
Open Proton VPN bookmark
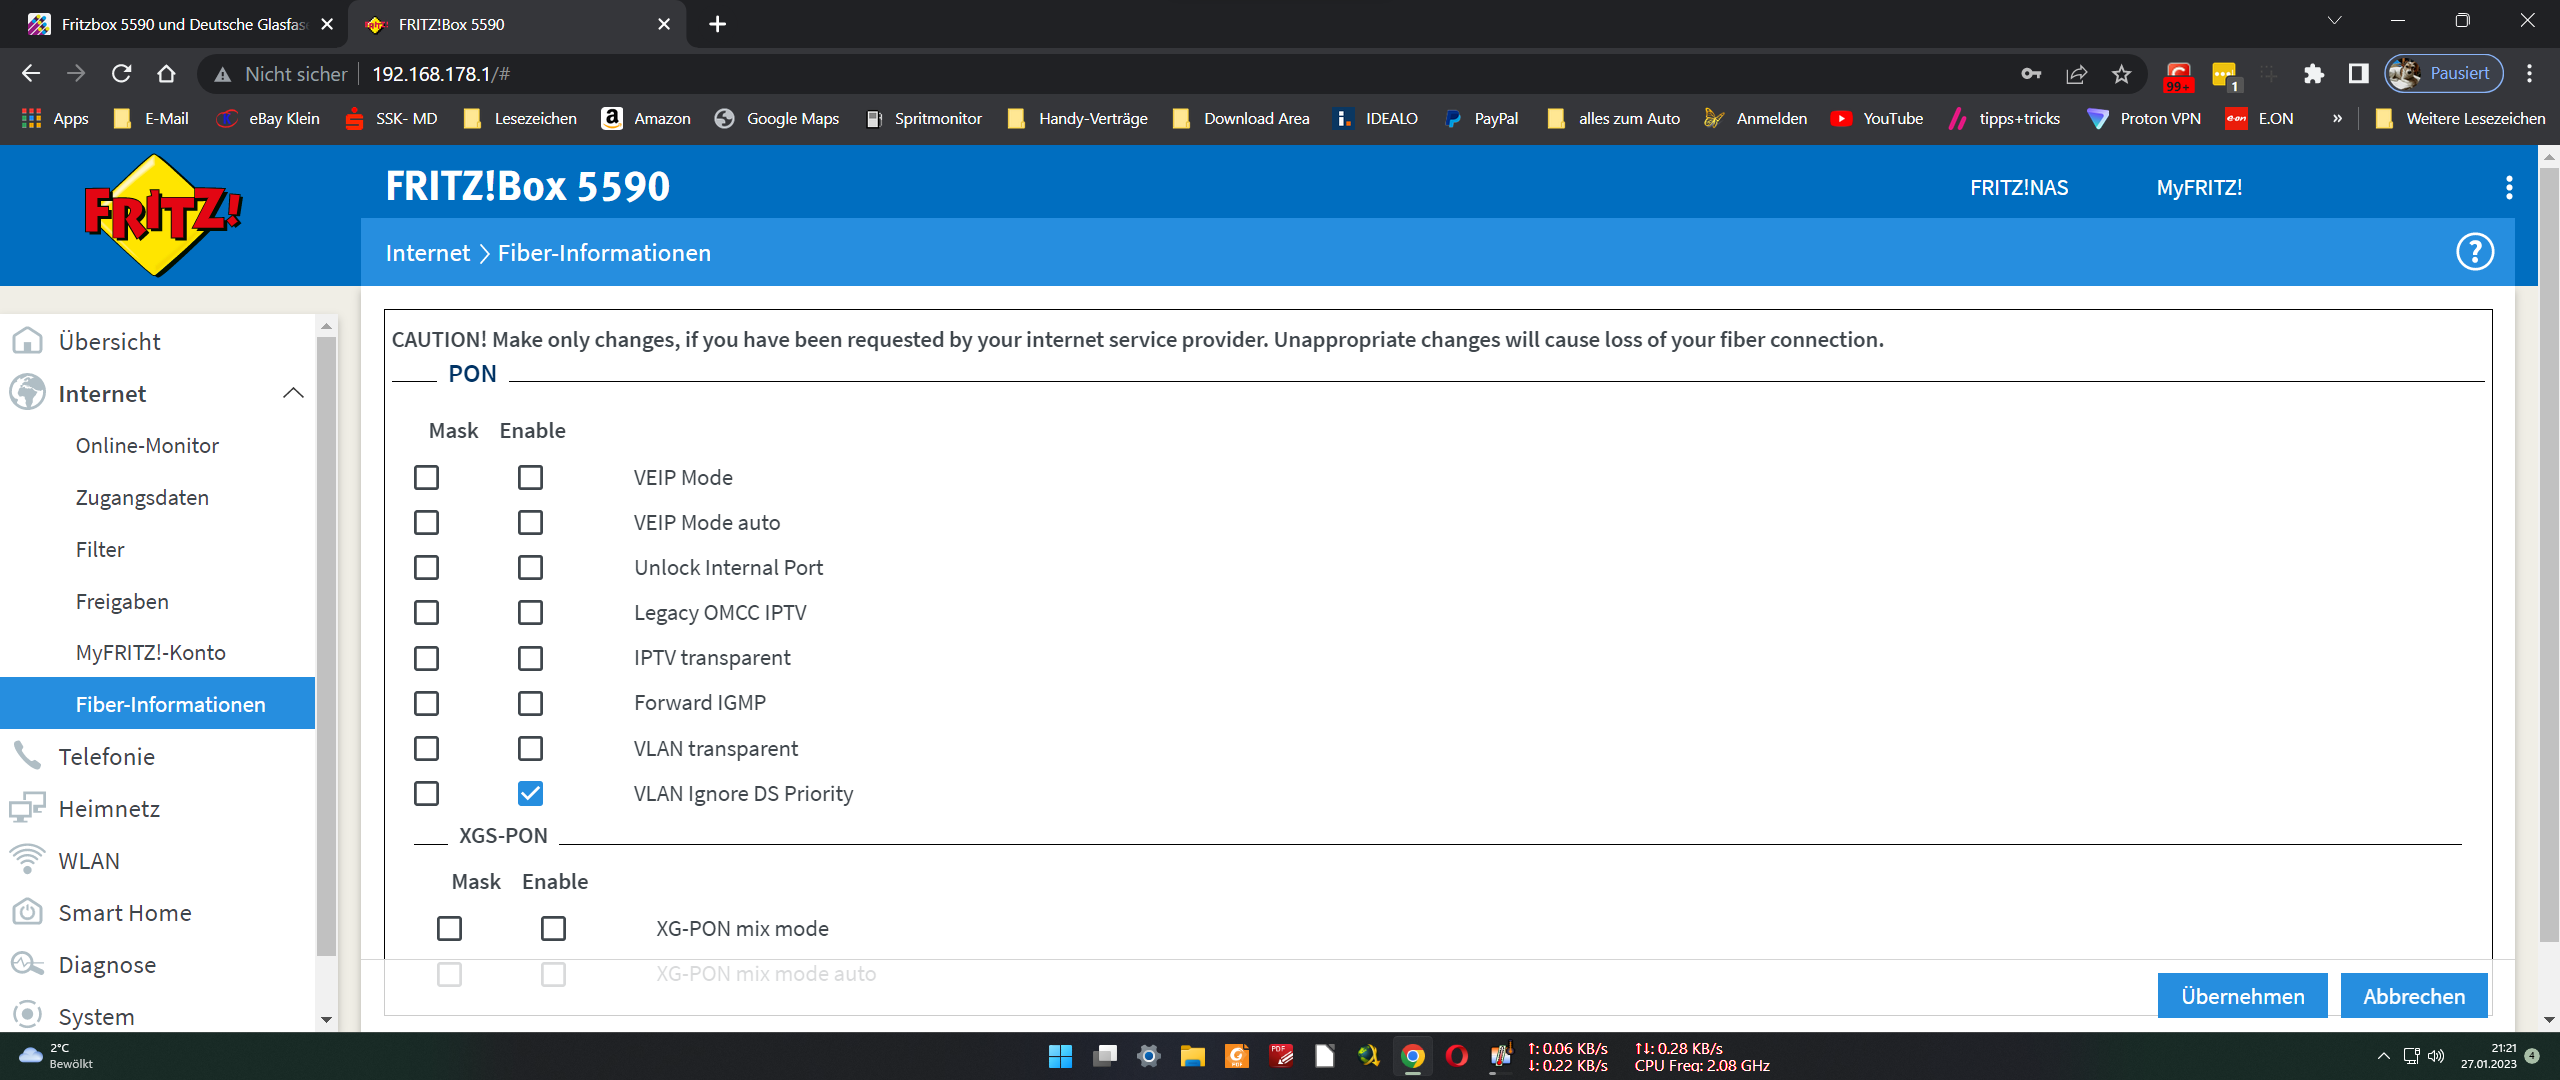(2144, 119)
